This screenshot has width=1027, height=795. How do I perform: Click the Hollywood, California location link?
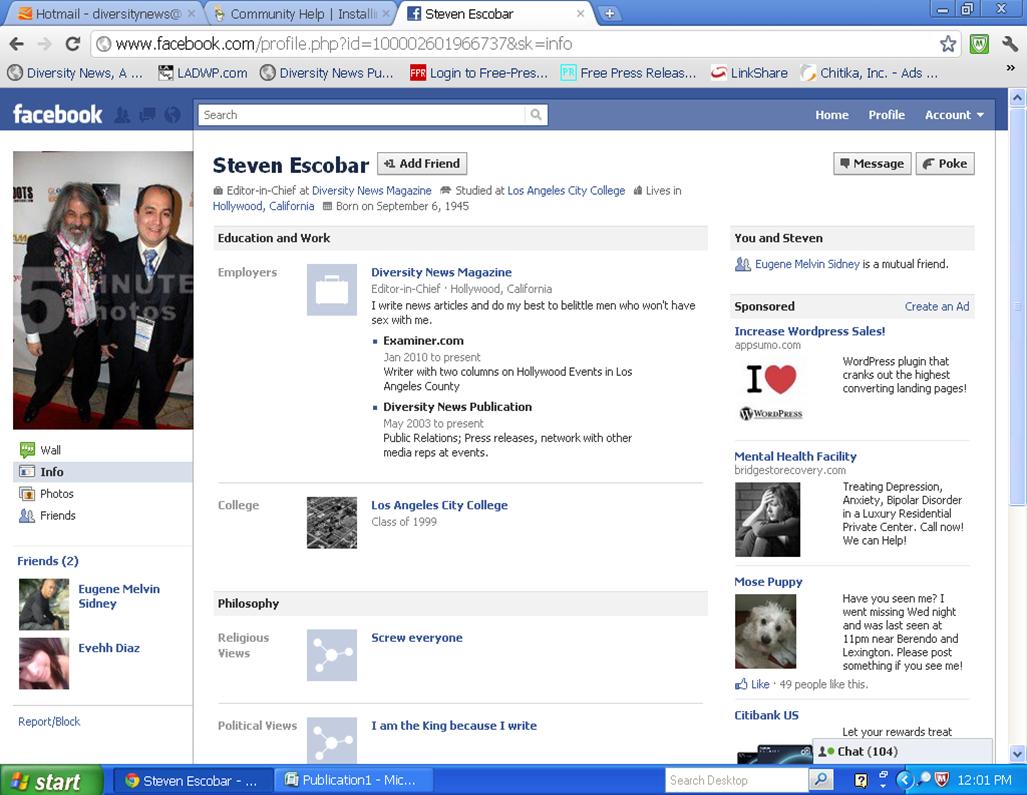tap(263, 206)
